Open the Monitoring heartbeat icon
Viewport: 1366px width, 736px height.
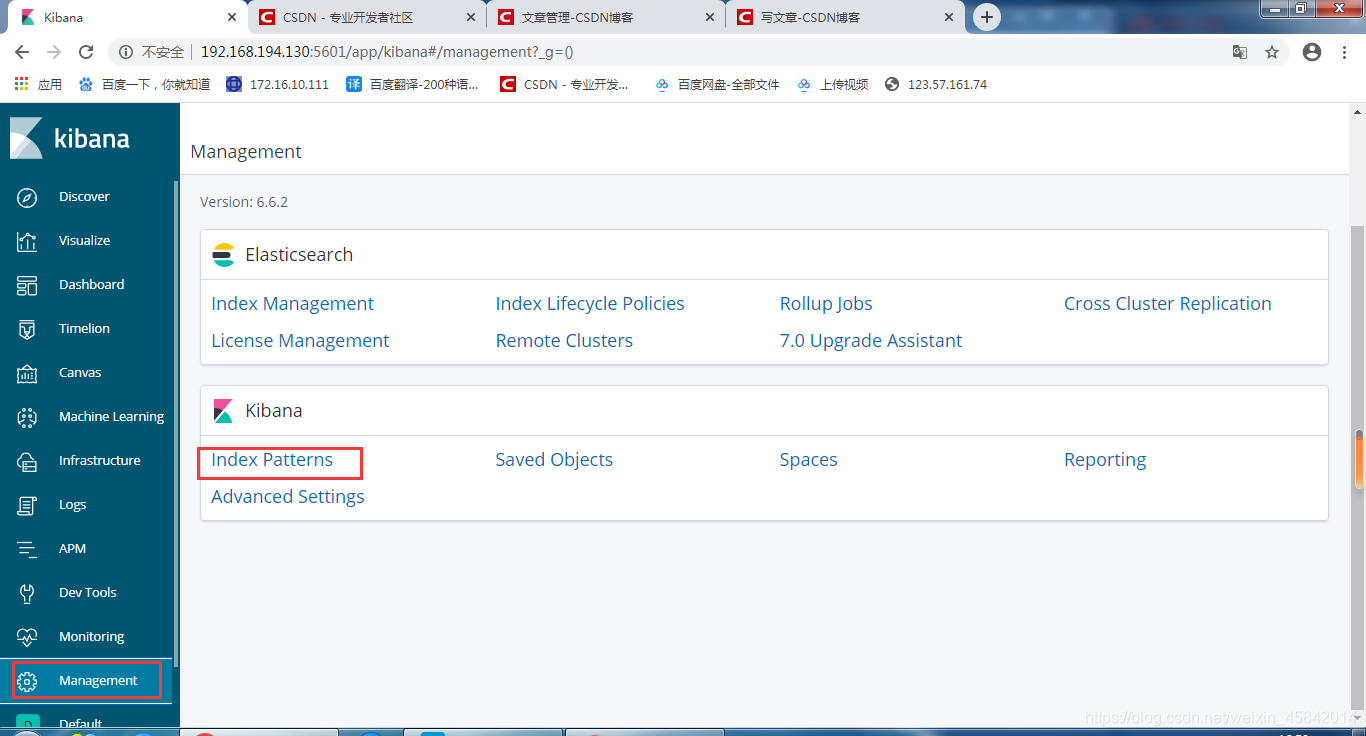[x=27, y=637]
